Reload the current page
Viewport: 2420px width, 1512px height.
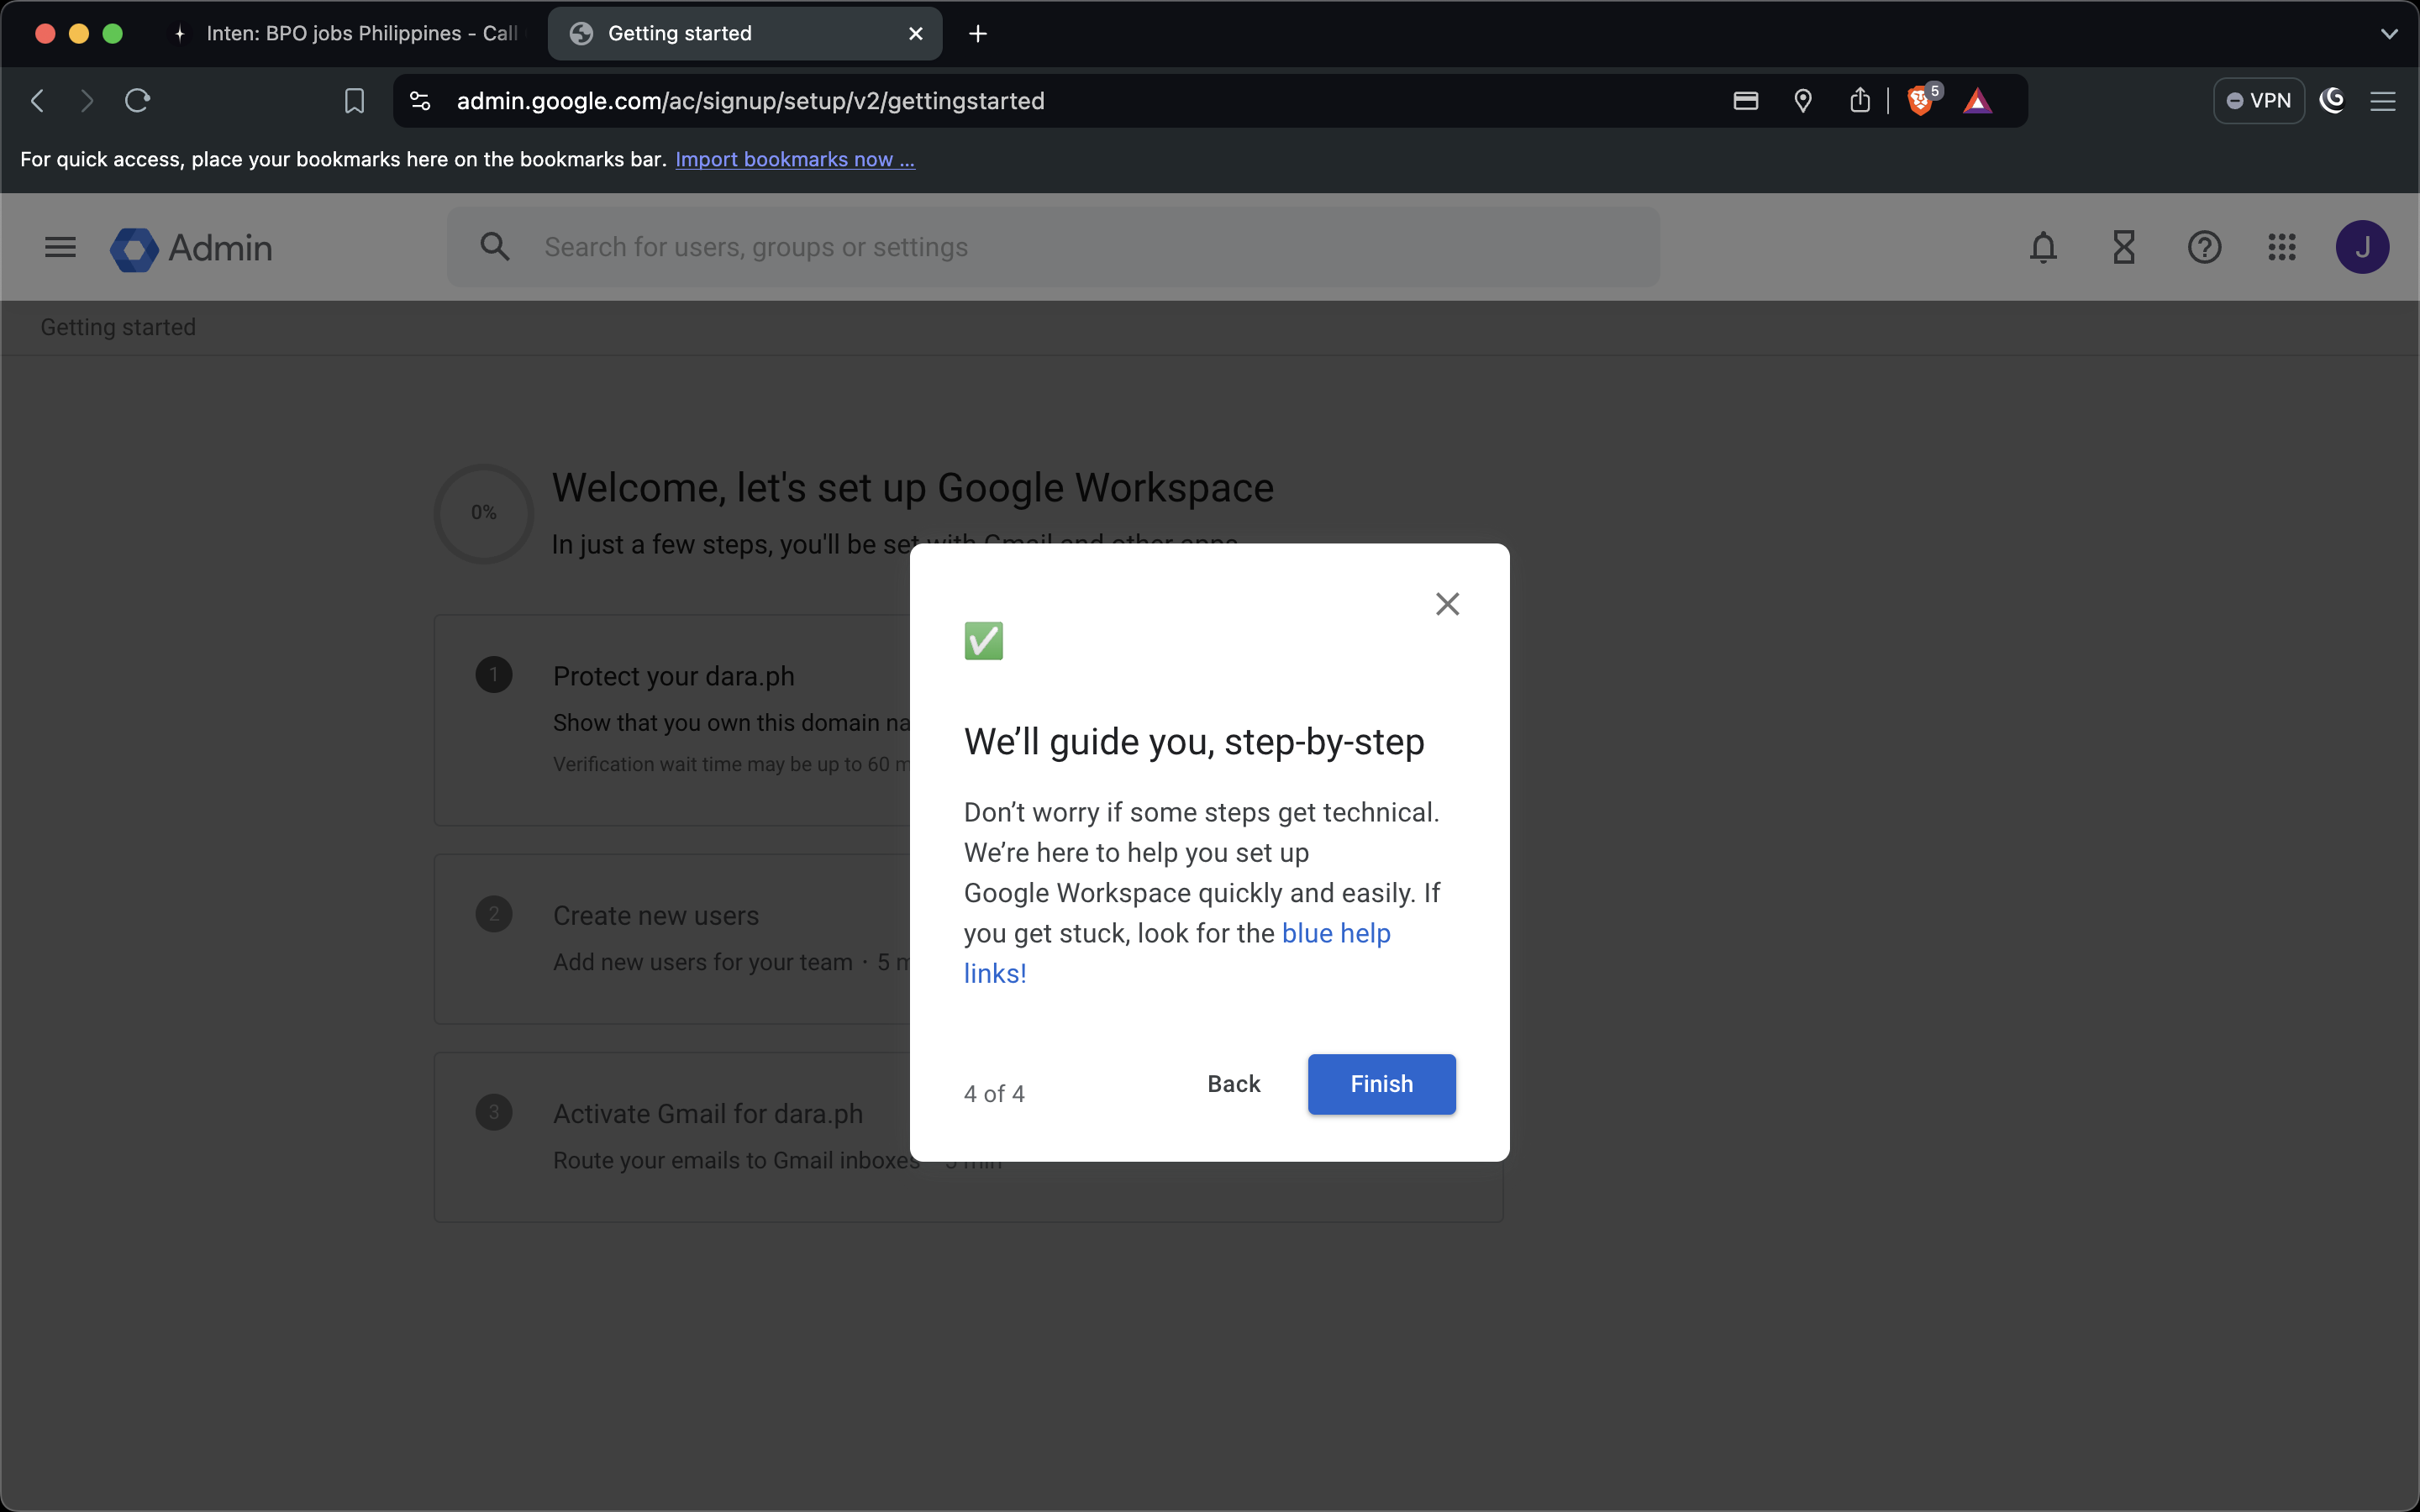137,101
